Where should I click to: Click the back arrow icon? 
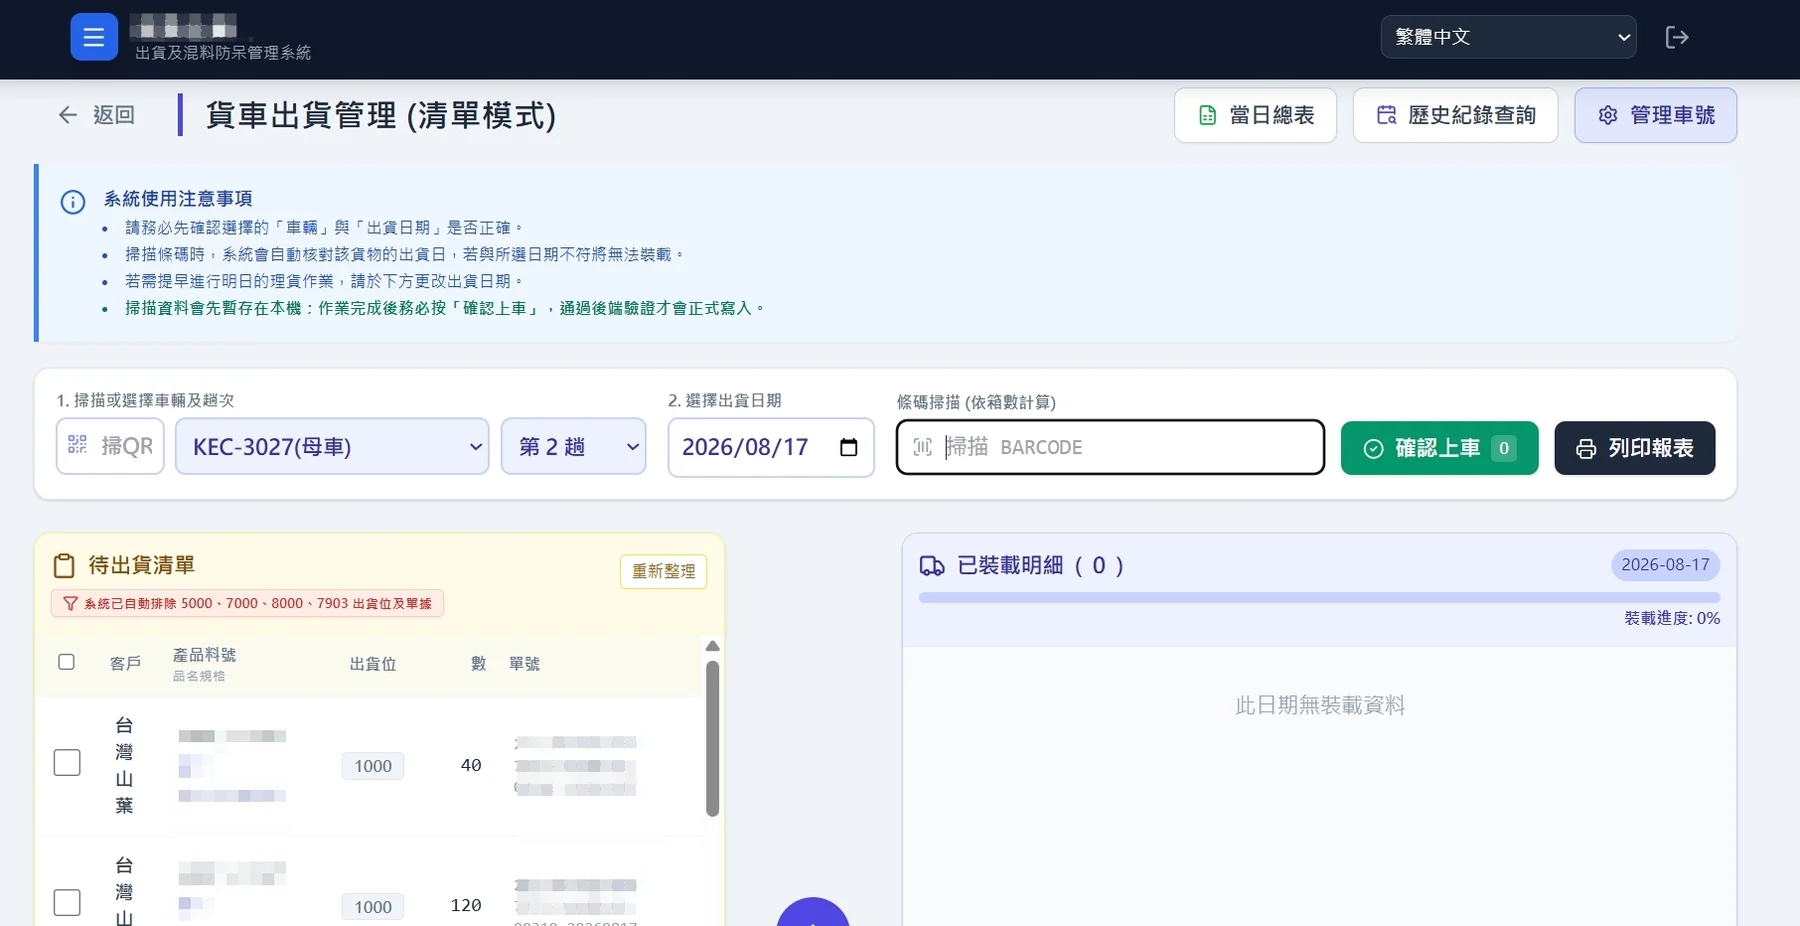click(x=68, y=115)
